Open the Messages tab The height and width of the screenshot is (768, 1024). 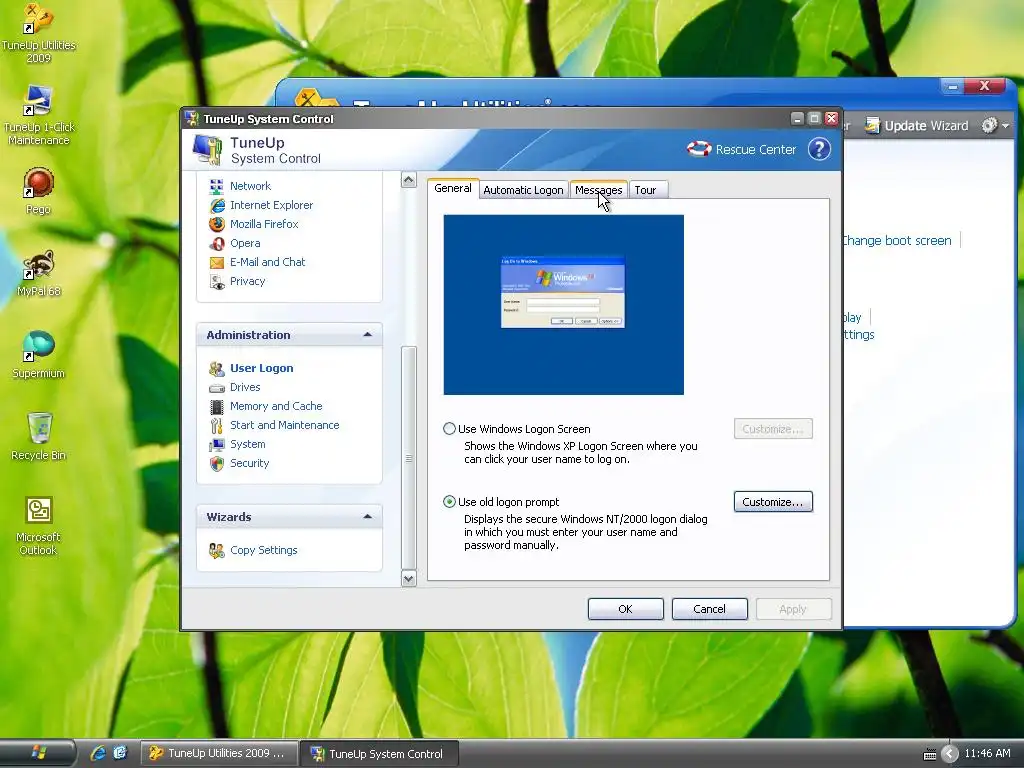pyautogui.click(x=598, y=190)
